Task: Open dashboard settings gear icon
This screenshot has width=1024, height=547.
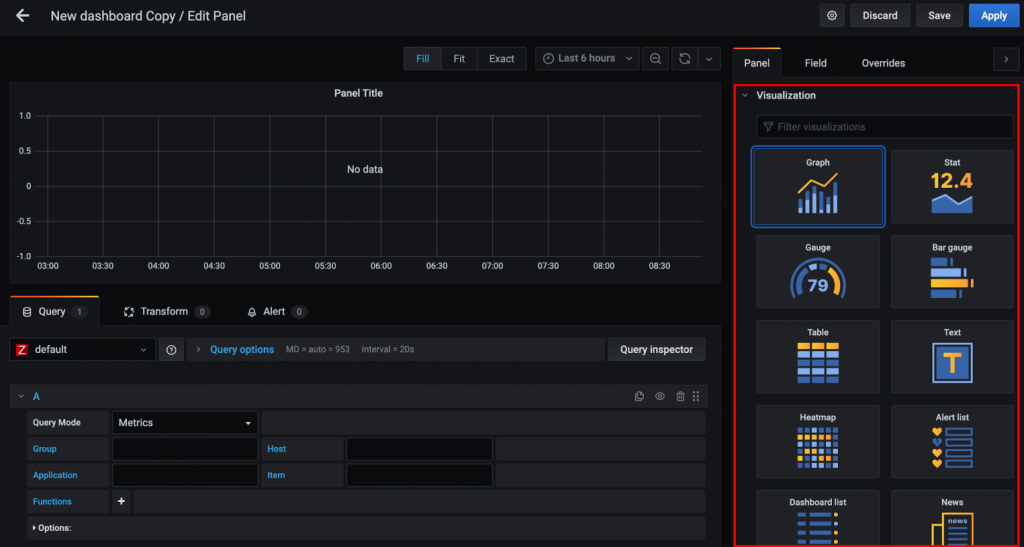Action: click(x=831, y=16)
